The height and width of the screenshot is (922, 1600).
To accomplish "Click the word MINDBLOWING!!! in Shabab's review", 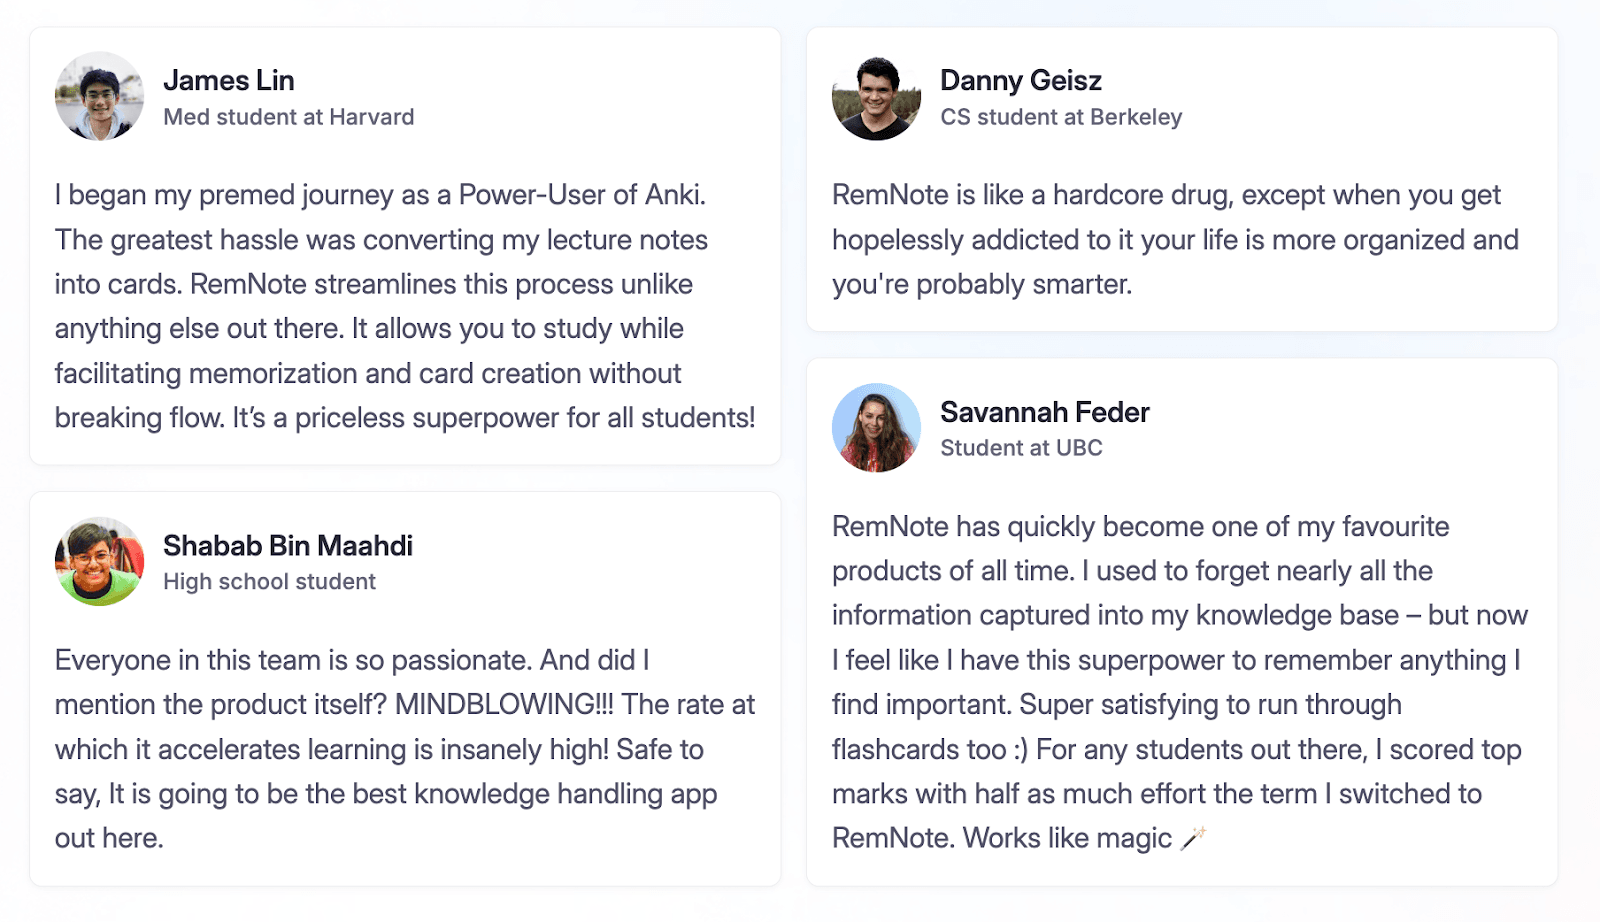I will (x=504, y=704).
